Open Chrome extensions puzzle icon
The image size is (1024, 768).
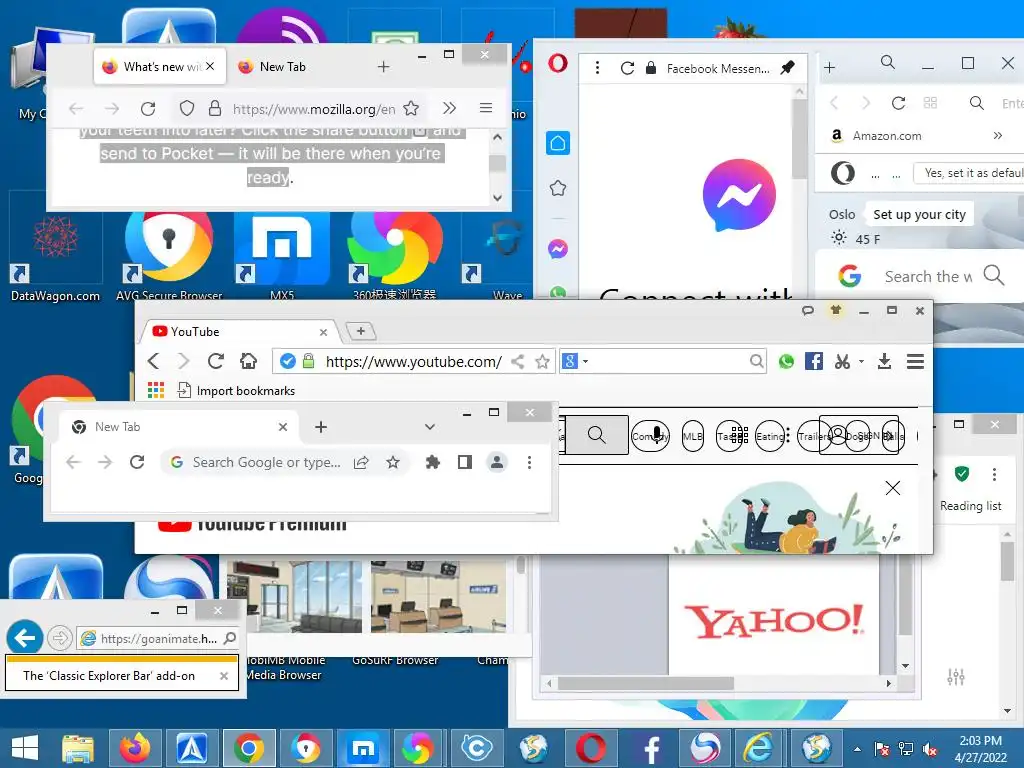point(432,462)
